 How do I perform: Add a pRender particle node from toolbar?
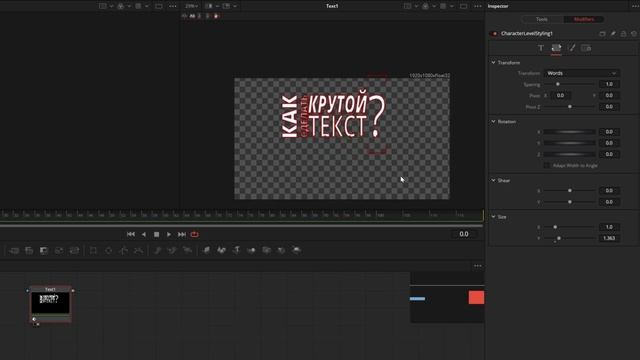pos(187,250)
